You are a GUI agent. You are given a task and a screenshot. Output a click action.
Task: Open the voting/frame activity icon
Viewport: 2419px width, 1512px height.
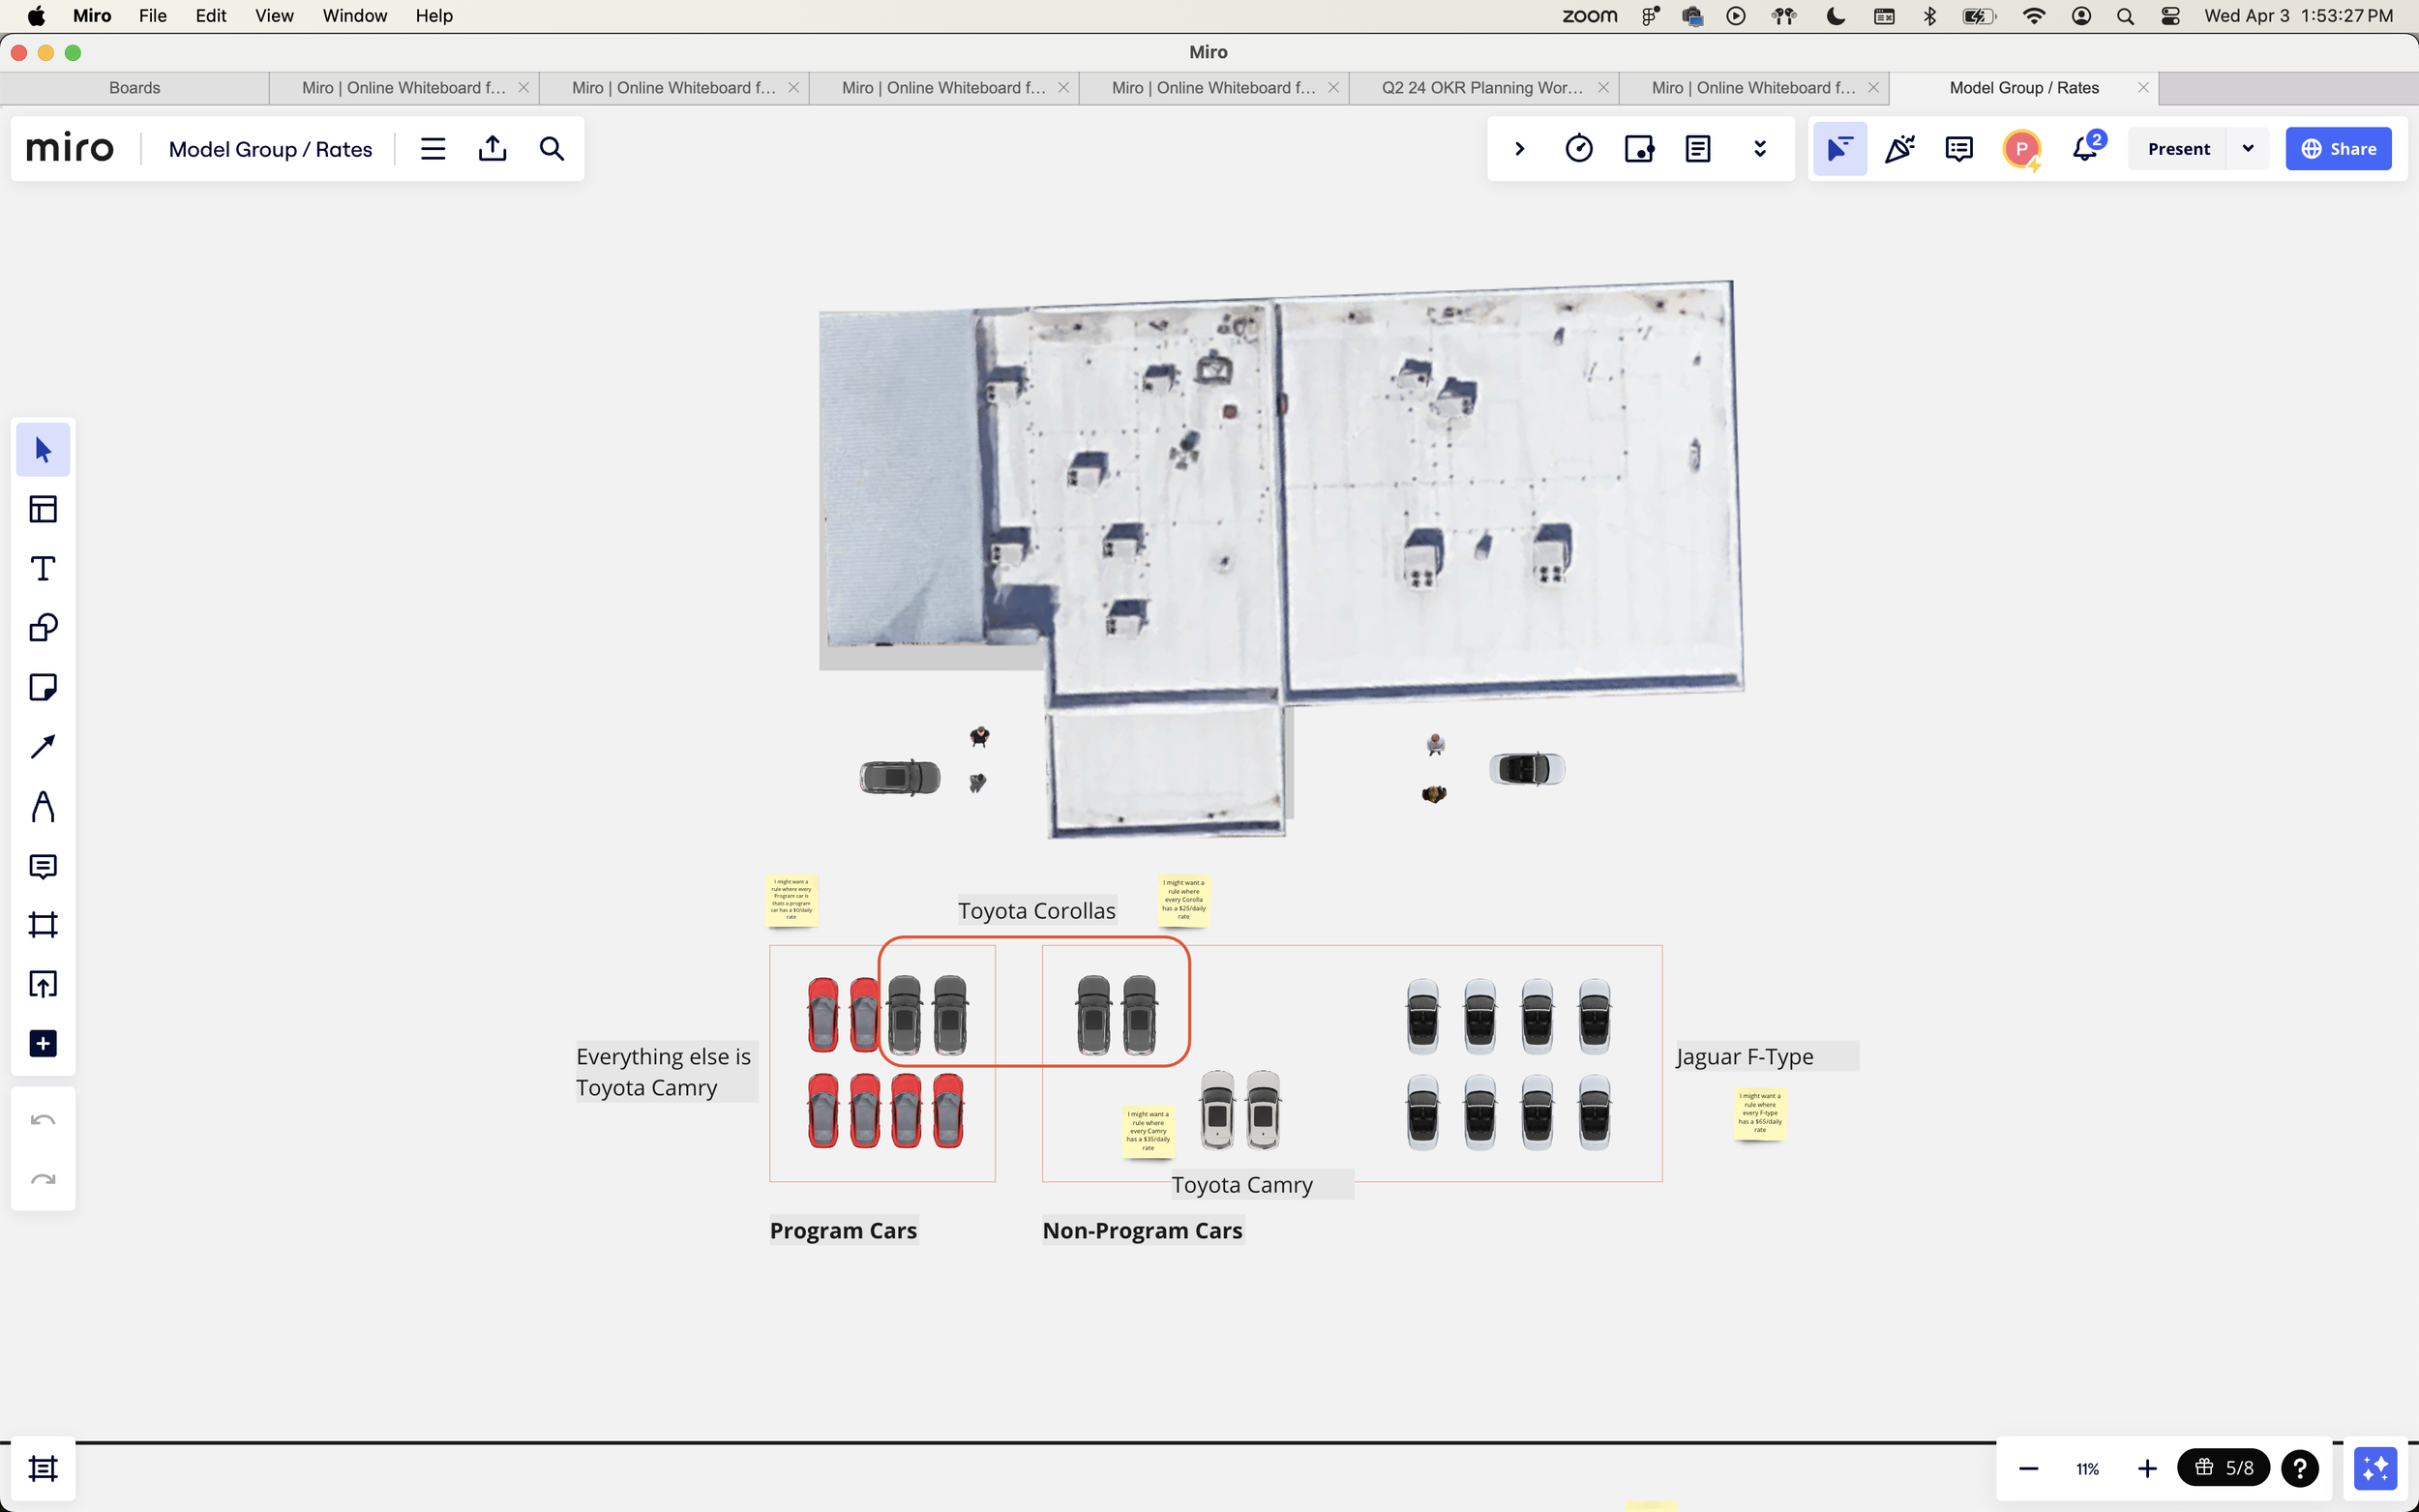1639,149
